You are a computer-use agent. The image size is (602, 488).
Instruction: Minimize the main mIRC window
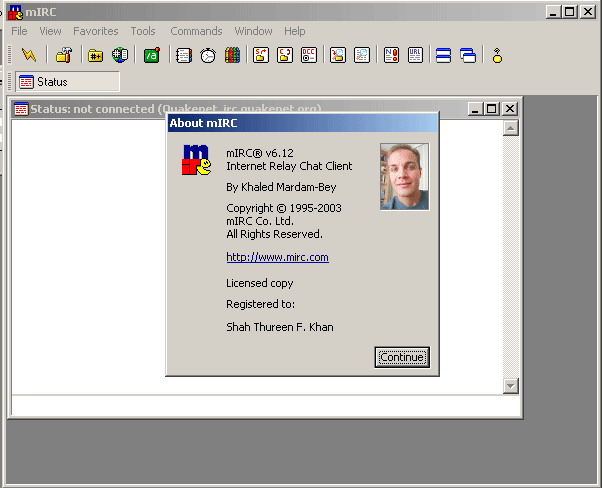[553, 12]
